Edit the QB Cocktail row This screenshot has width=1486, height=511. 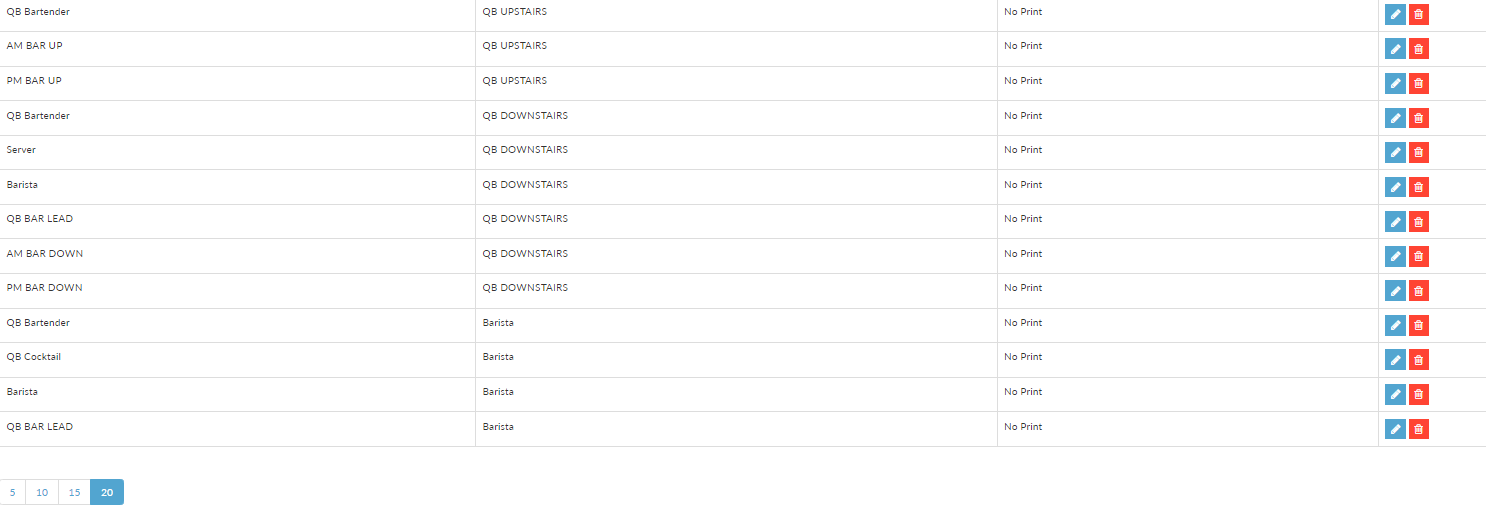coord(1395,359)
